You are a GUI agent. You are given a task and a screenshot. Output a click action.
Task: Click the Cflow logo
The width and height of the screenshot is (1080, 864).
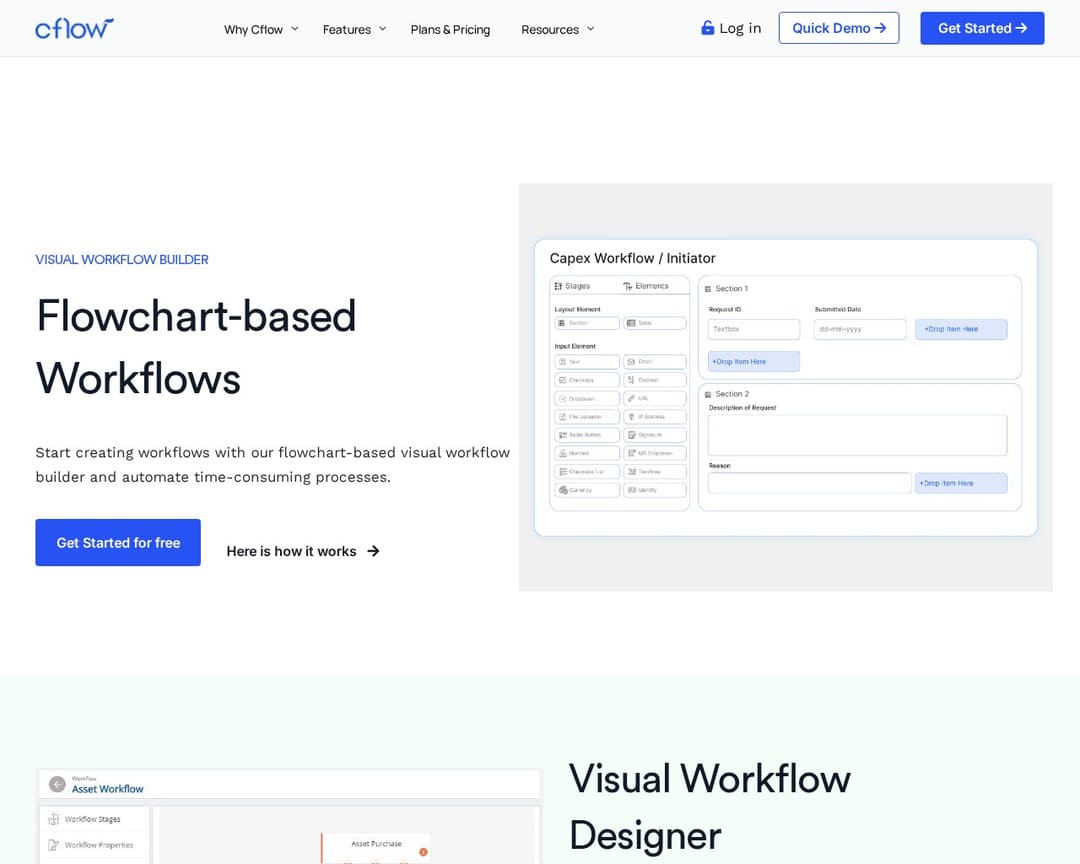tap(74, 28)
